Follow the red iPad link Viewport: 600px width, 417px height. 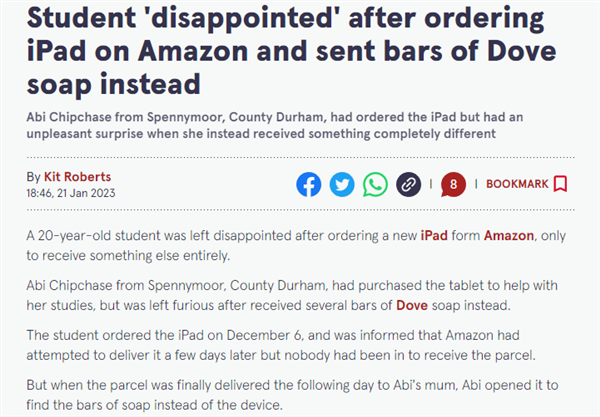(x=434, y=235)
